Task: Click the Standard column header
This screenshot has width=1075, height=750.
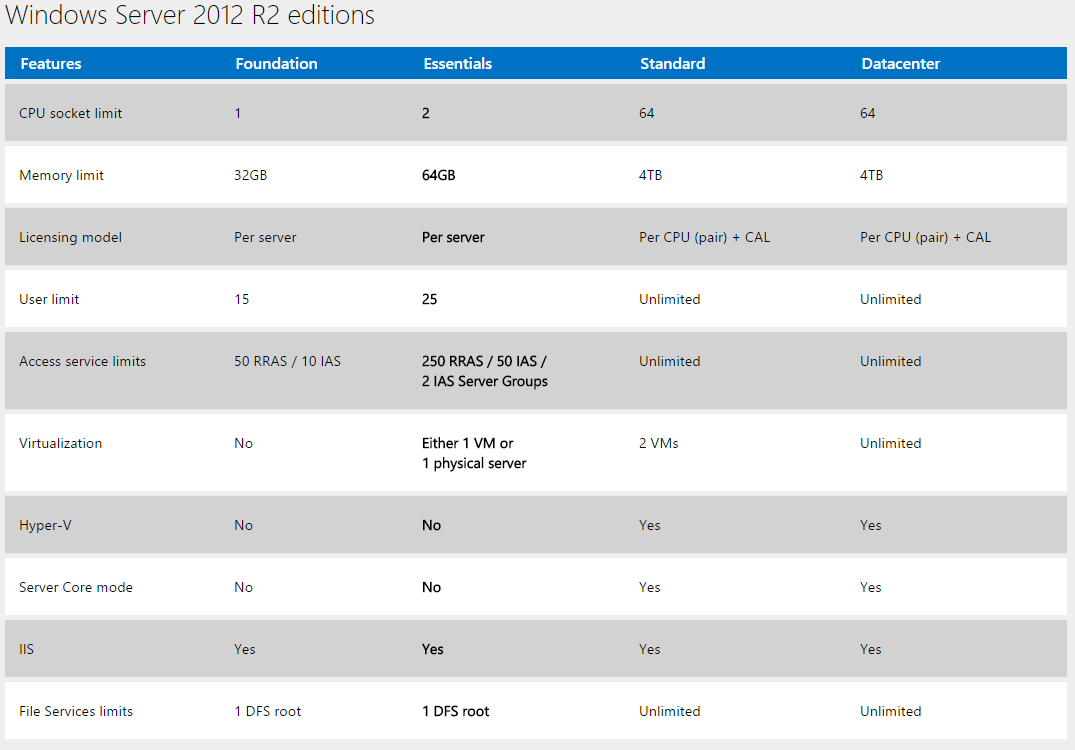Action: click(672, 63)
